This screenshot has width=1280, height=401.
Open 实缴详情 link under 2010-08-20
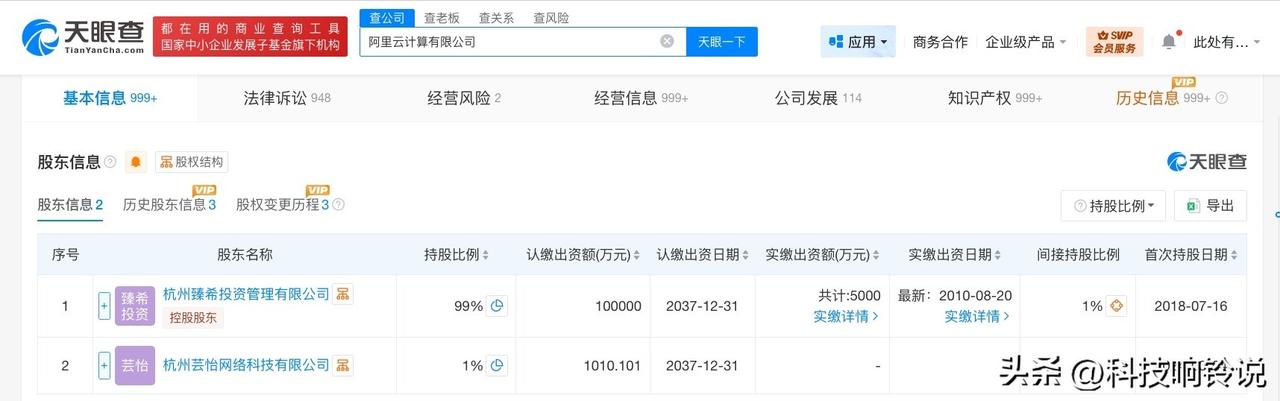coord(978,316)
